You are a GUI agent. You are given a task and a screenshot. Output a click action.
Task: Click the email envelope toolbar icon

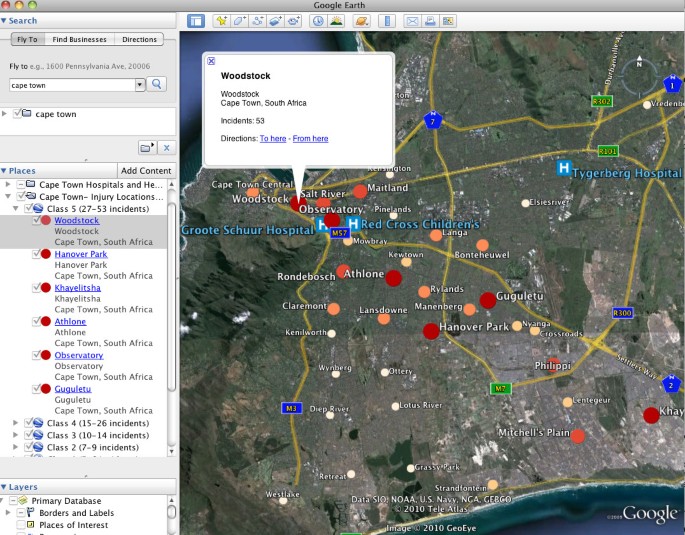[x=412, y=21]
